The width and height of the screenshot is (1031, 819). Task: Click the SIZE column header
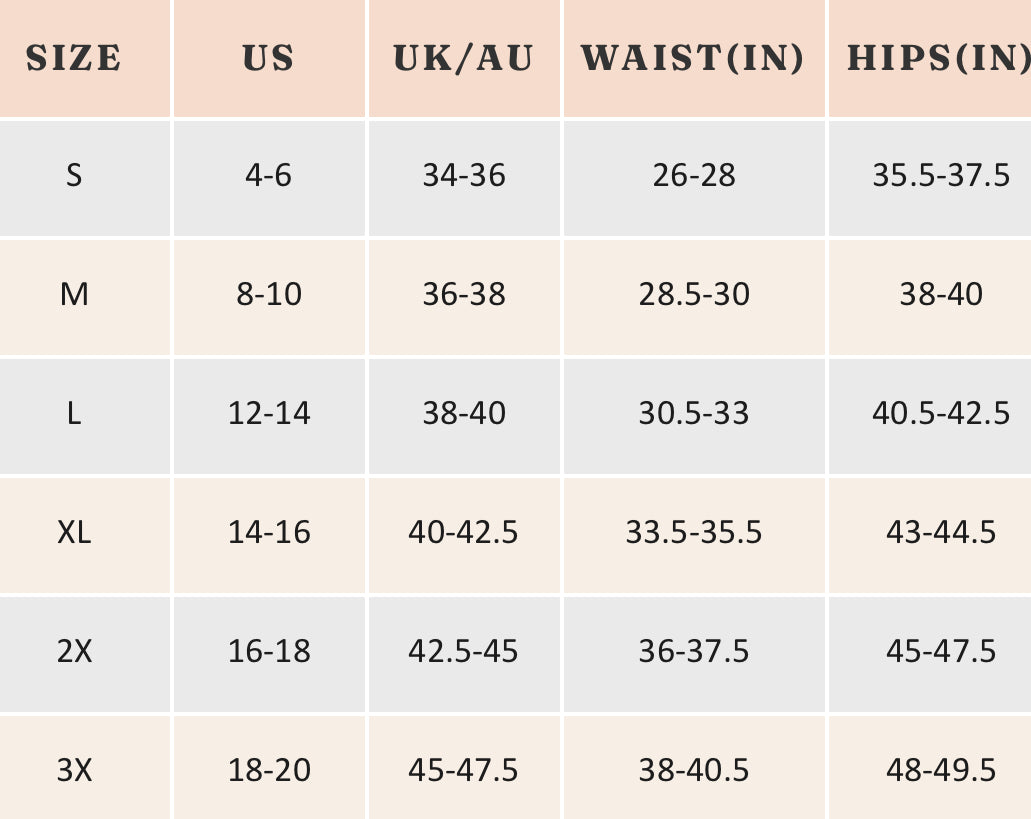pyautogui.click(x=74, y=58)
